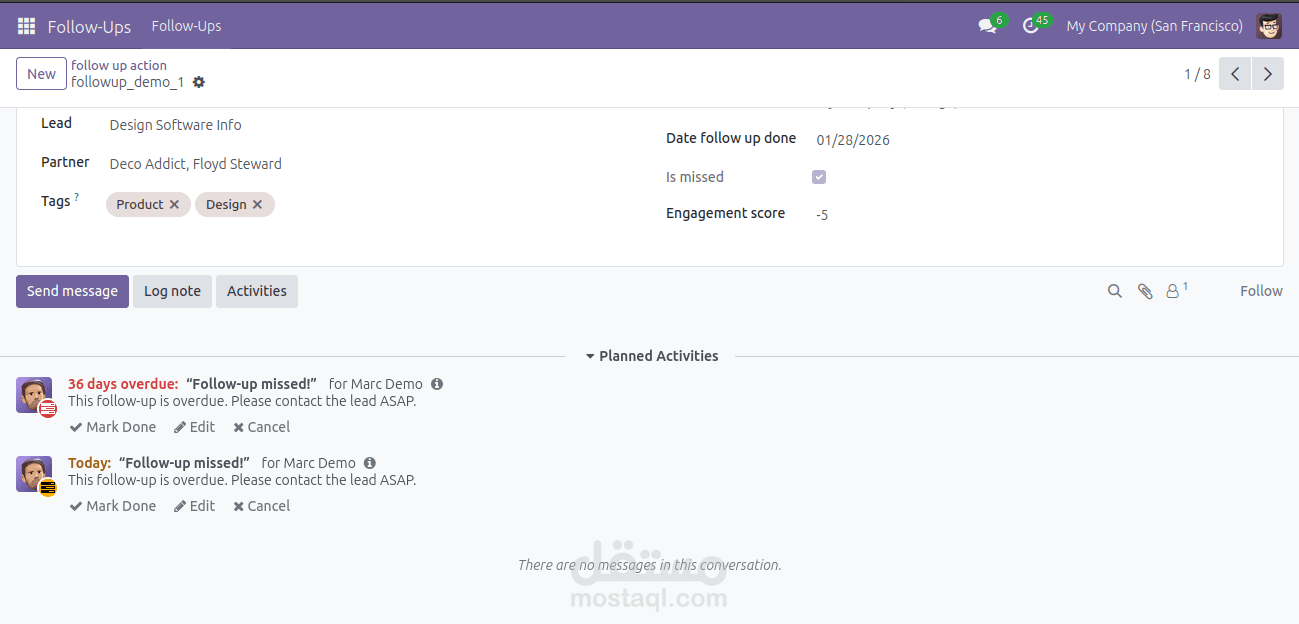Image resolution: width=1299 pixels, height=624 pixels.
Task: Remove the Design tag
Action: click(x=257, y=204)
